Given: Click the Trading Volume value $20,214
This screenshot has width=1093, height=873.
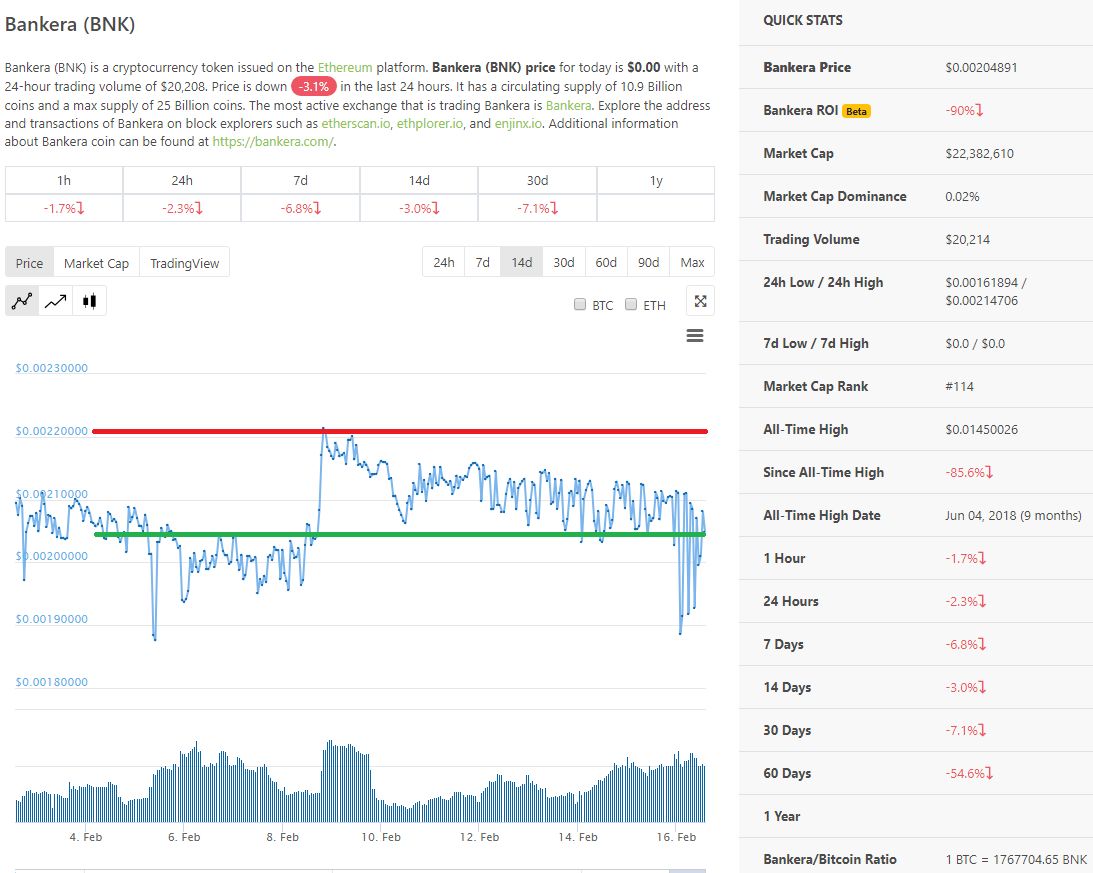Looking at the screenshot, I should [x=968, y=240].
